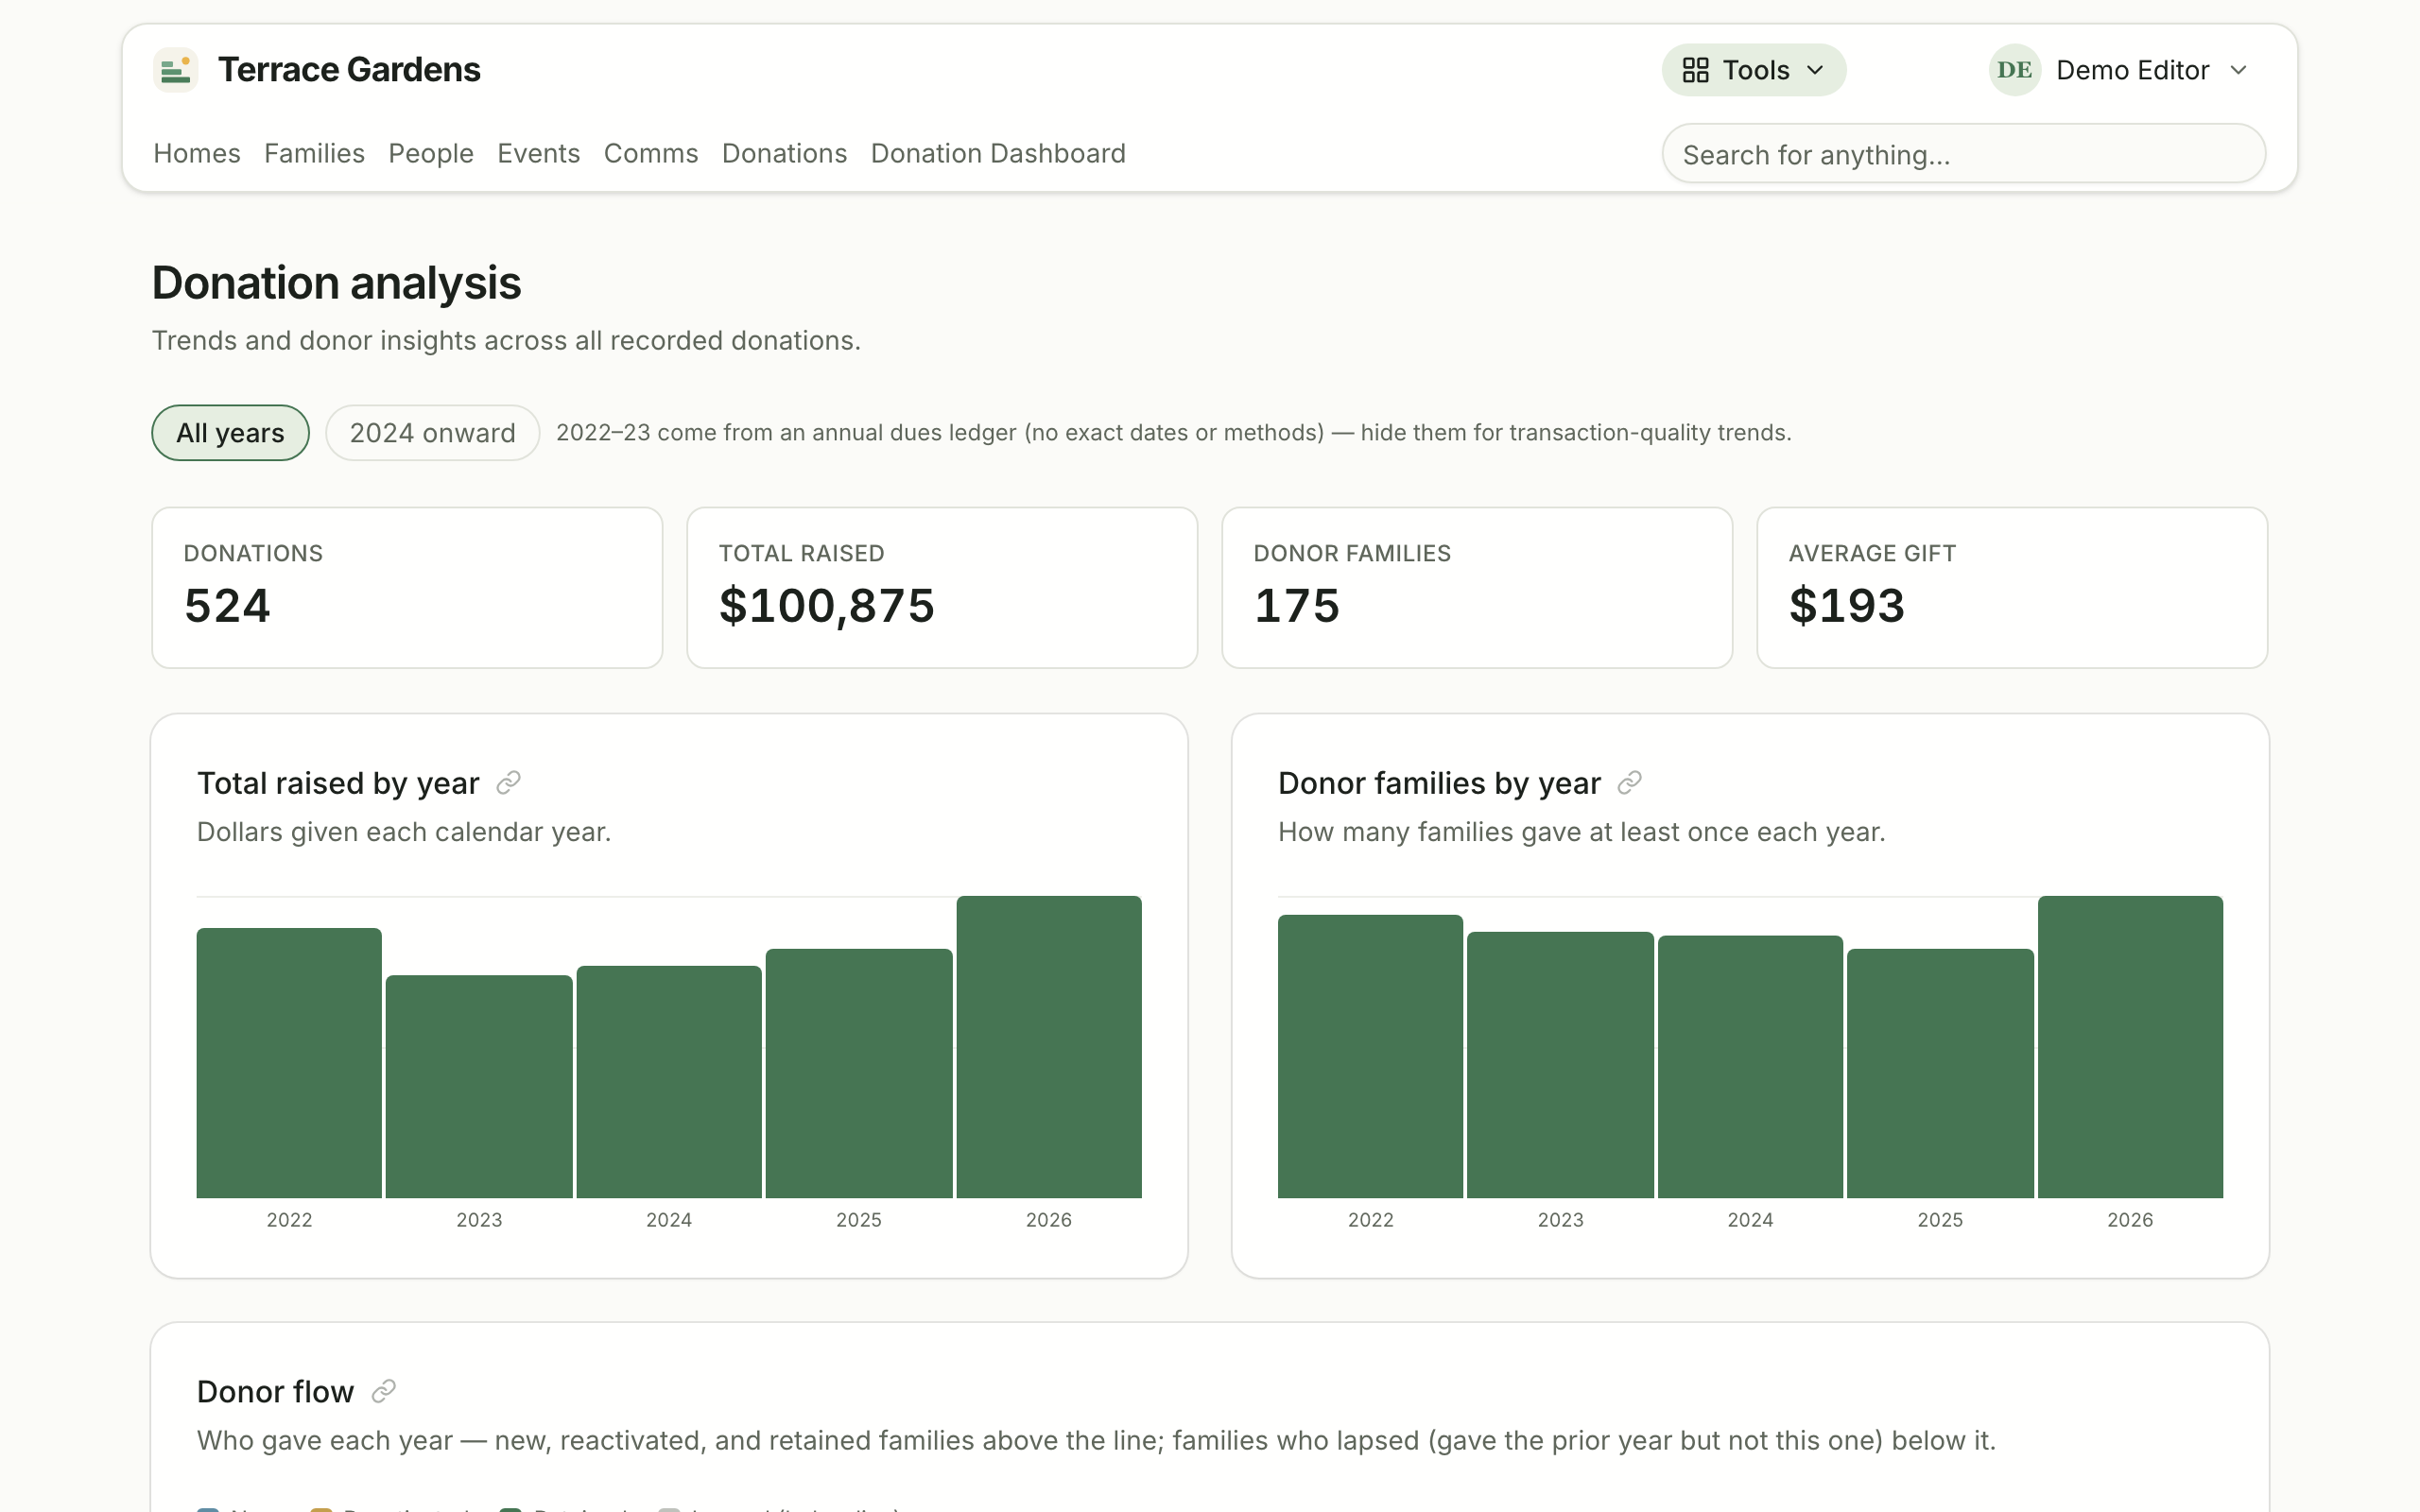The height and width of the screenshot is (1512, 2420).
Task: Open the People nav item
Action: (x=431, y=153)
